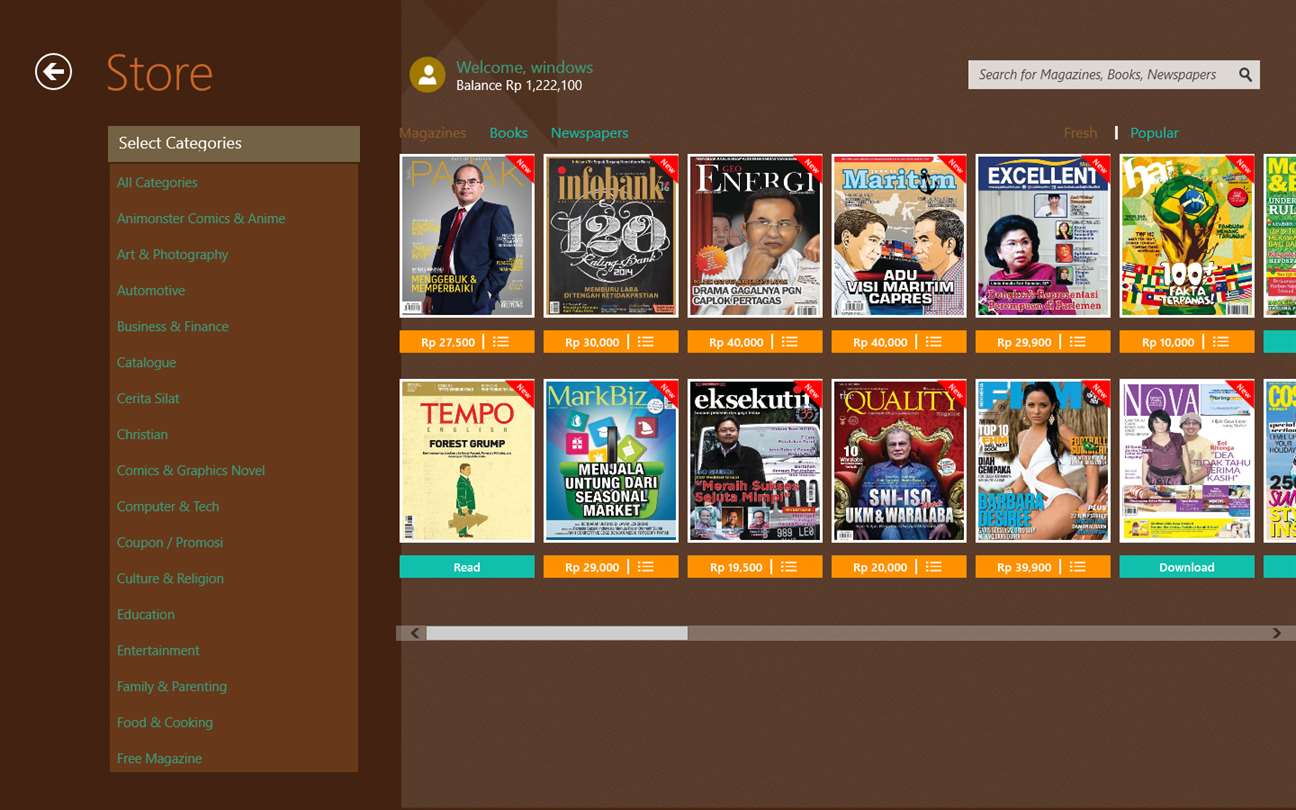
Task: Select Automotive category
Action: click(x=151, y=291)
